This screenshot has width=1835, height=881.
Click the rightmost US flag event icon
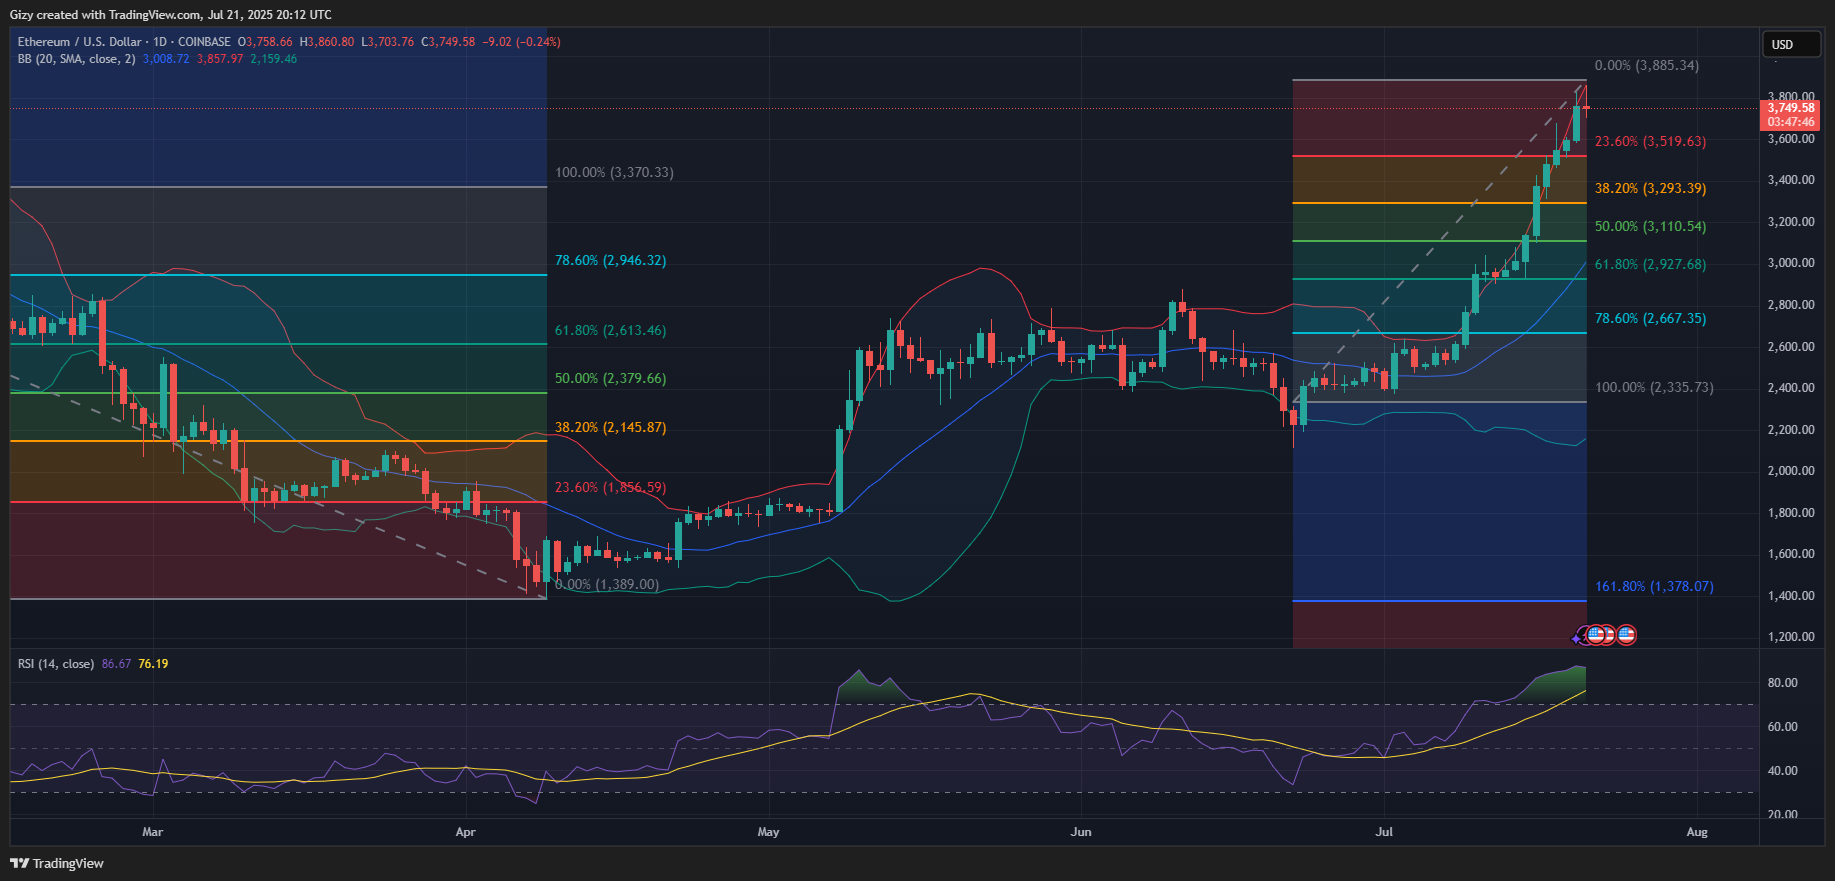click(x=1626, y=634)
